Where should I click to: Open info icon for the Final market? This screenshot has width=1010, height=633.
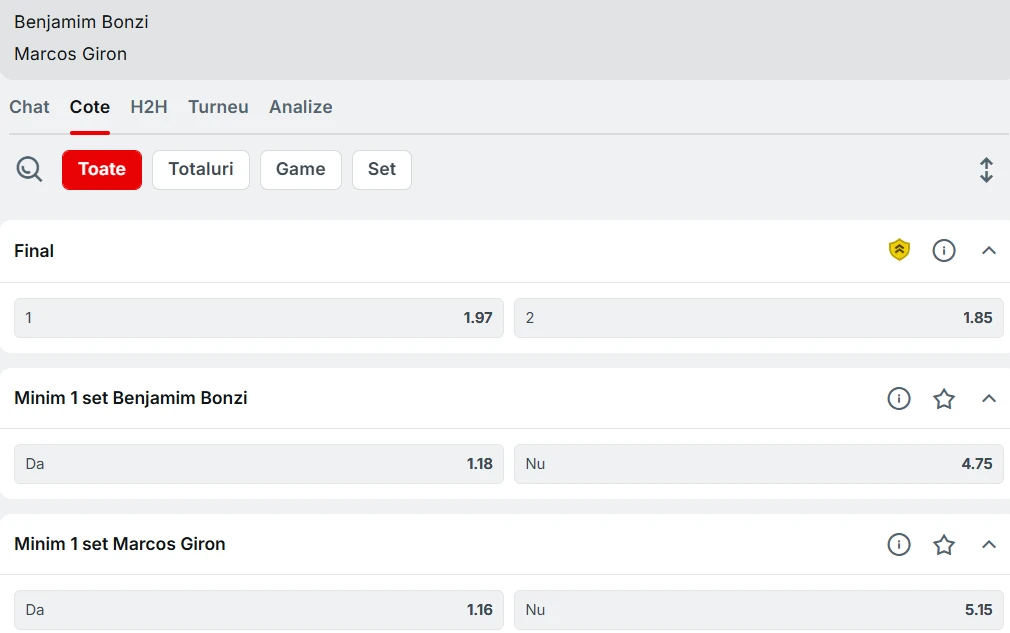point(944,250)
